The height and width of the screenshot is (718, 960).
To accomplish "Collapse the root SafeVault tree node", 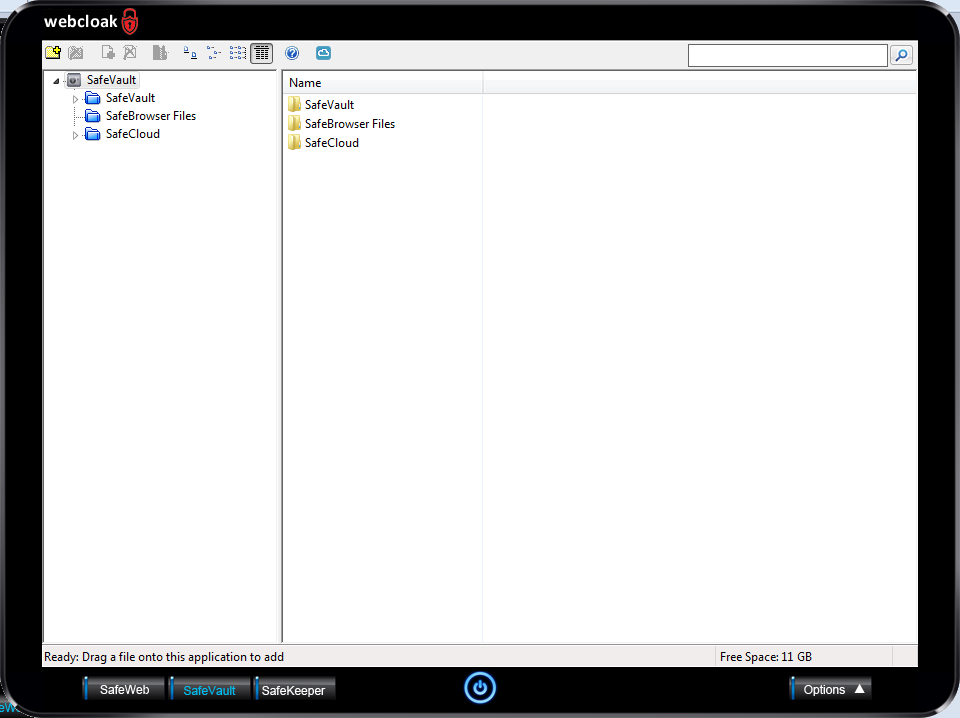I will click(x=56, y=81).
